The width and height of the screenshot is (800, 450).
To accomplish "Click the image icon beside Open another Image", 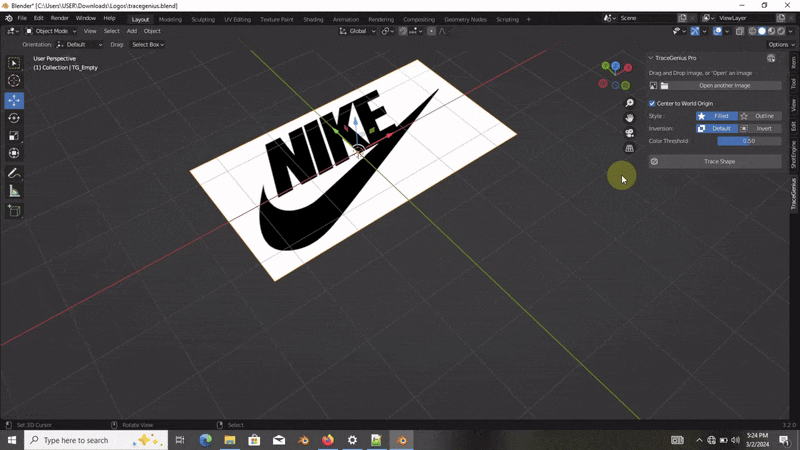I will point(654,86).
